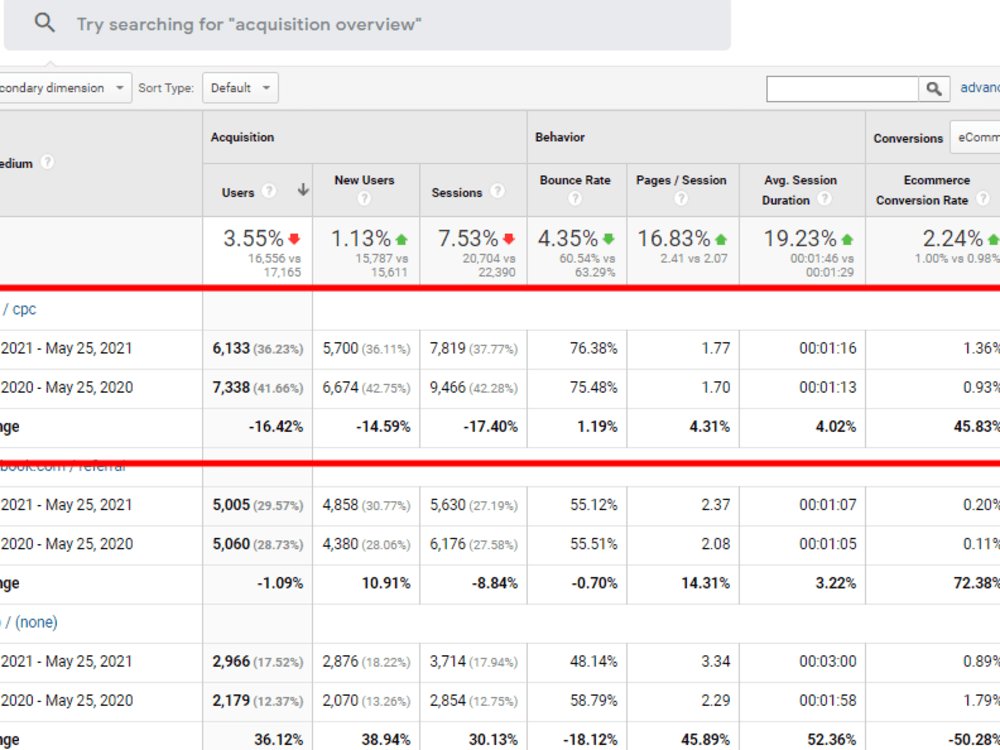Click the 3.55% Users summary value

tap(253, 239)
